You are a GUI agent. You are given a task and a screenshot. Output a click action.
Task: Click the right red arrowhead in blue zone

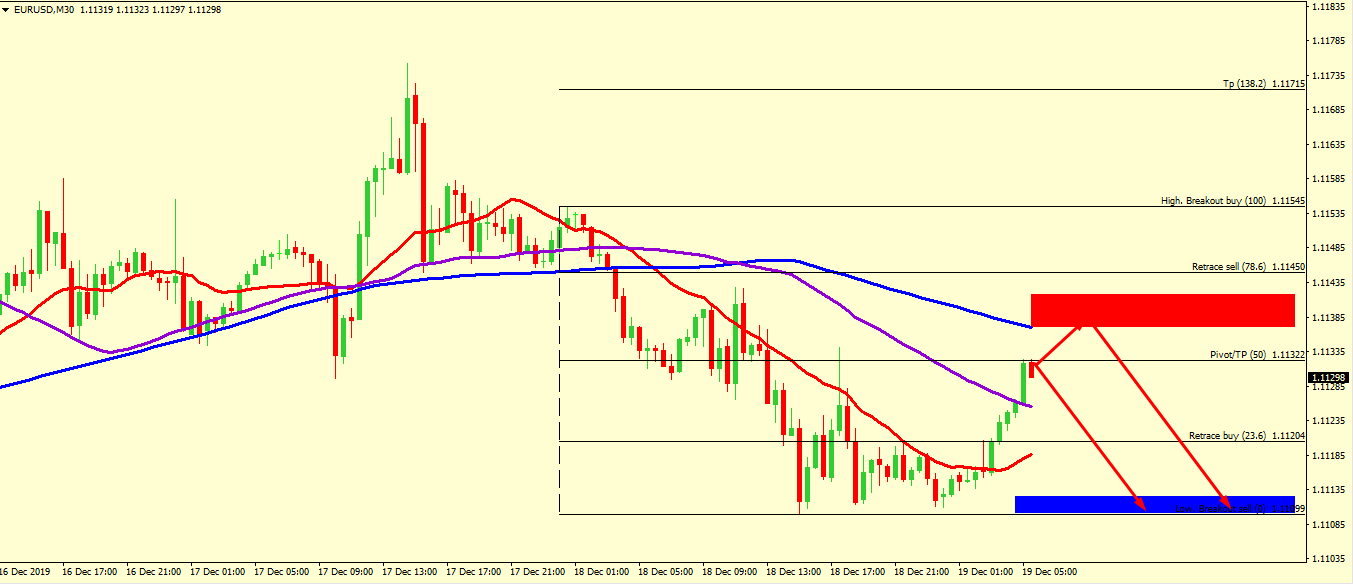click(x=1224, y=503)
